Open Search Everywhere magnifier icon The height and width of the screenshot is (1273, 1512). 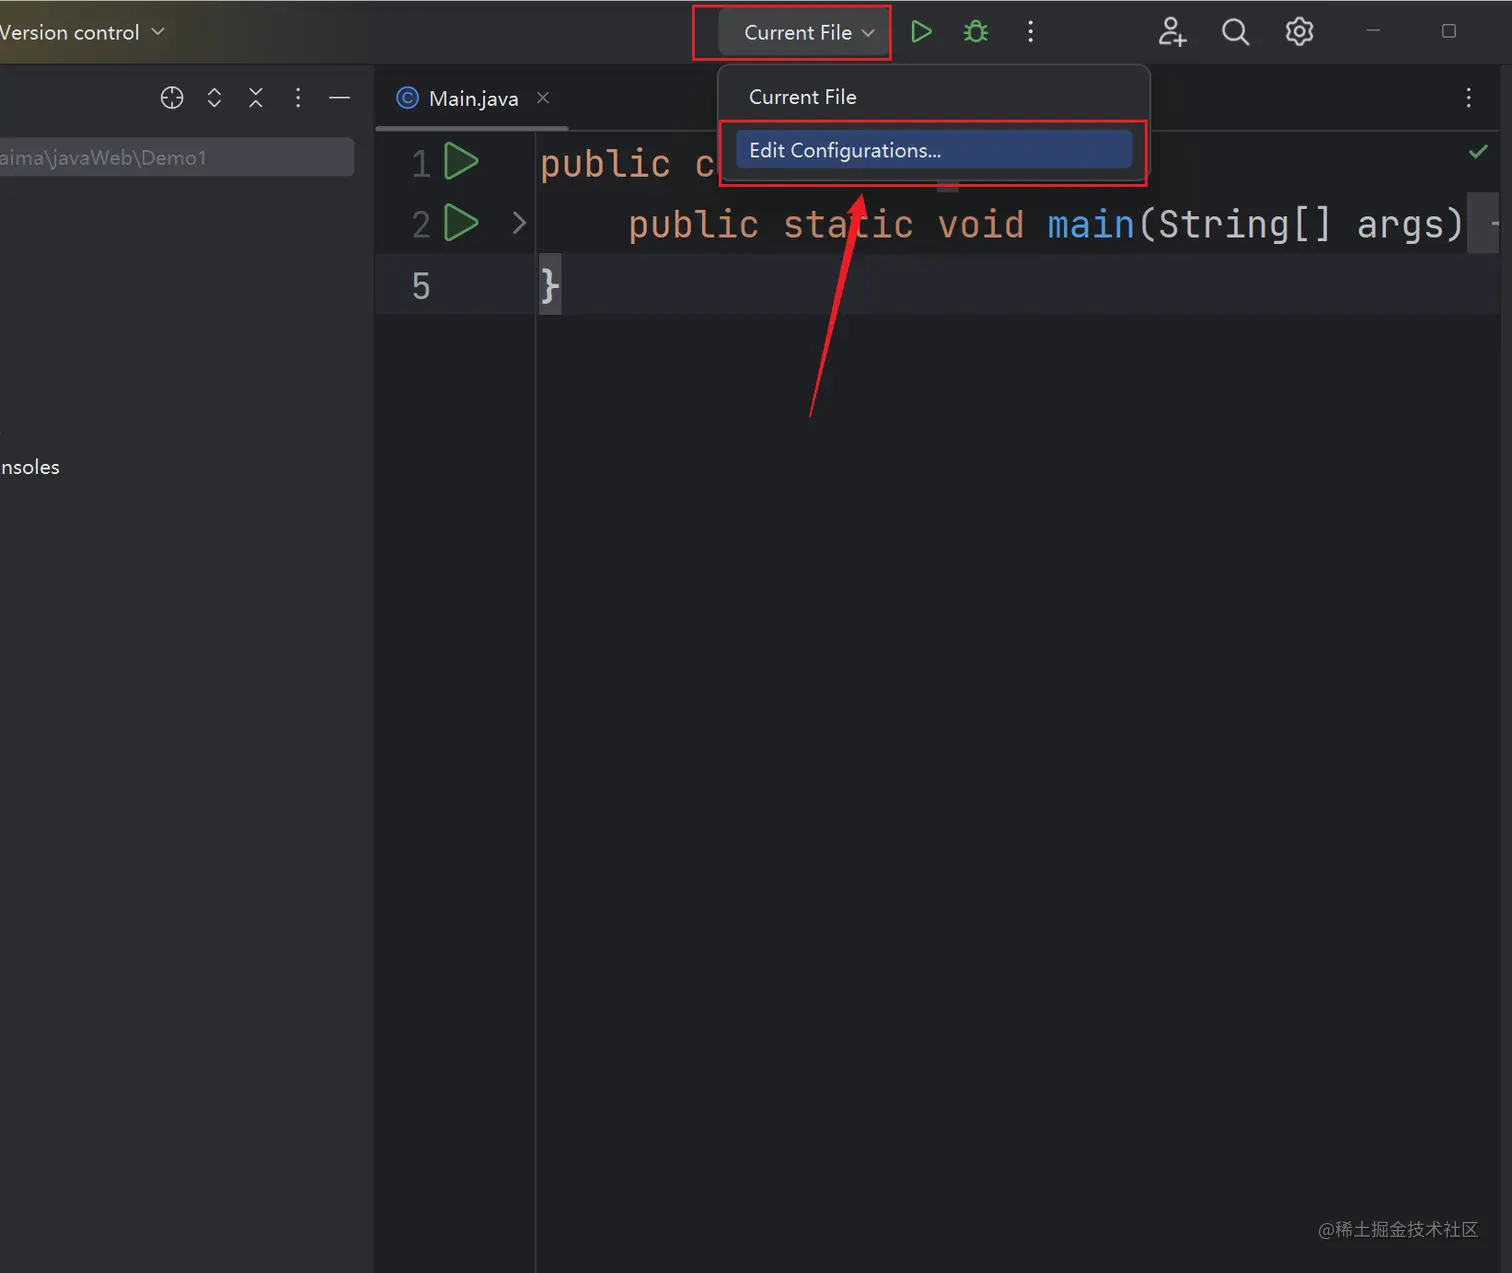tap(1235, 32)
